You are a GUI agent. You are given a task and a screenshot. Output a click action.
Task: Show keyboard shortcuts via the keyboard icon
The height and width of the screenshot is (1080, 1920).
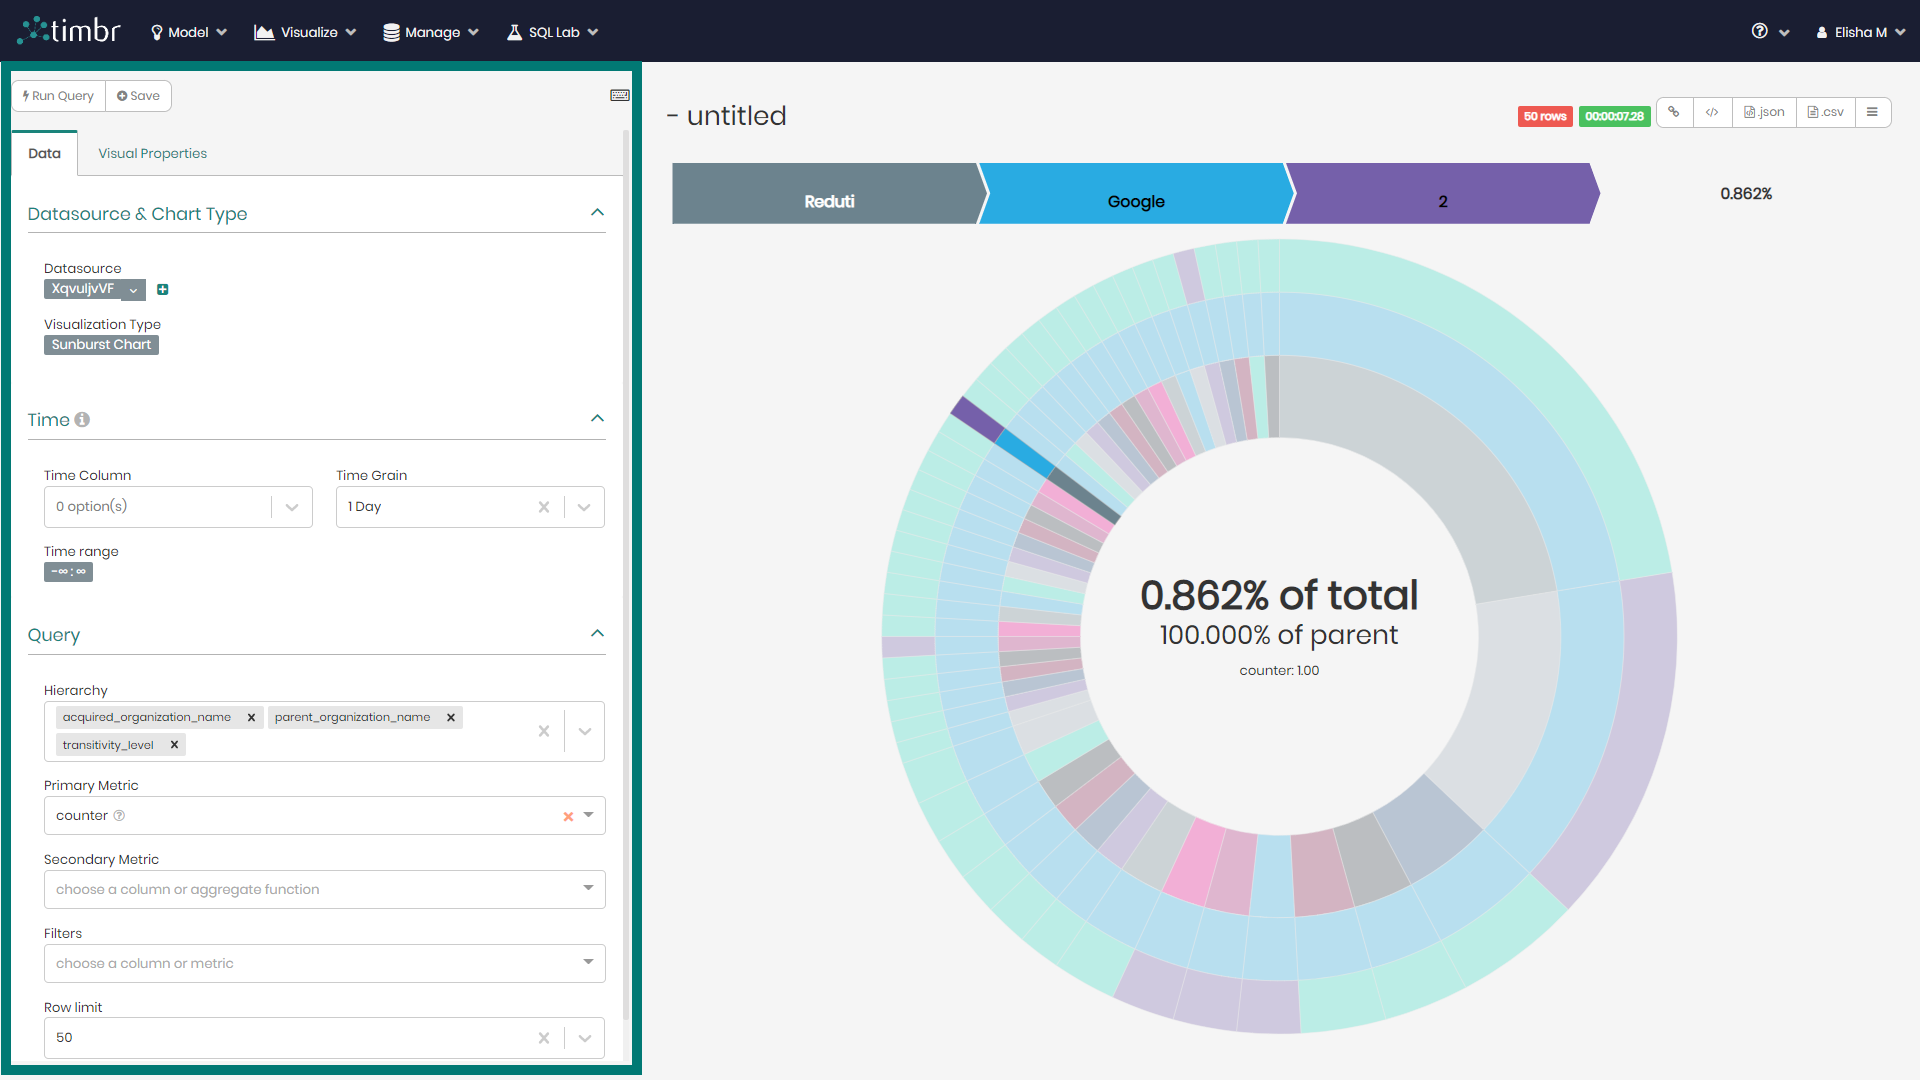coord(620,94)
